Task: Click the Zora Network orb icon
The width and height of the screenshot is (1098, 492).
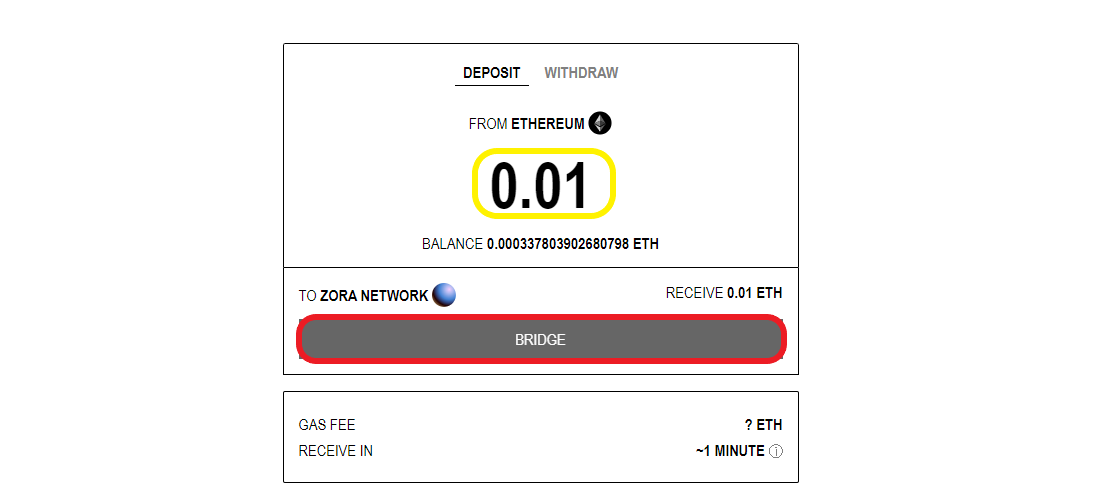Action: [x=444, y=295]
